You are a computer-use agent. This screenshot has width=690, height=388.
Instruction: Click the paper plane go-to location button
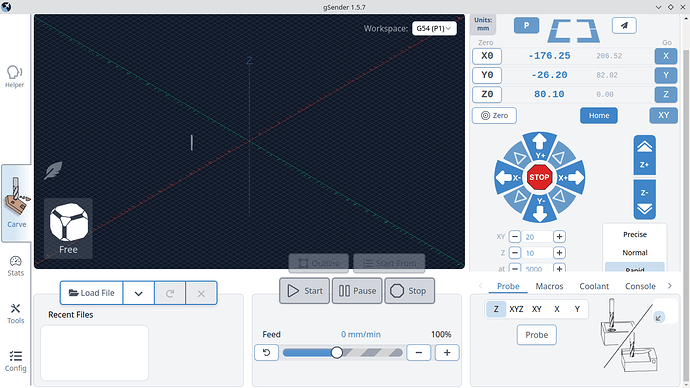pos(624,26)
